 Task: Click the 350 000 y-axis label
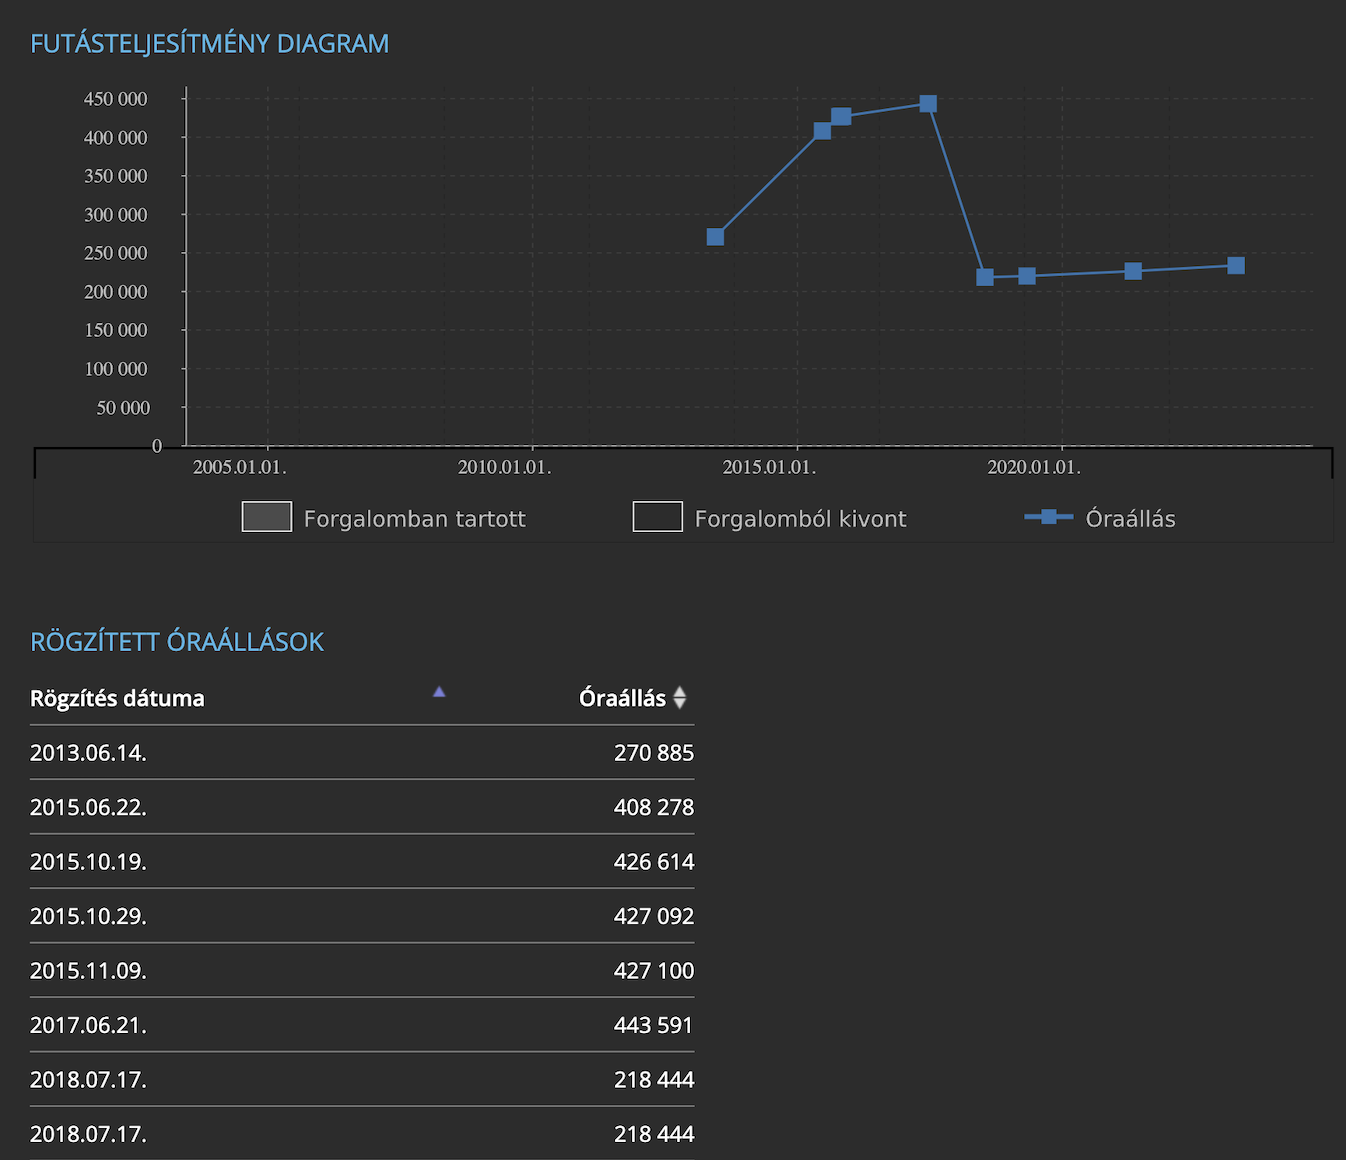click(116, 176)
